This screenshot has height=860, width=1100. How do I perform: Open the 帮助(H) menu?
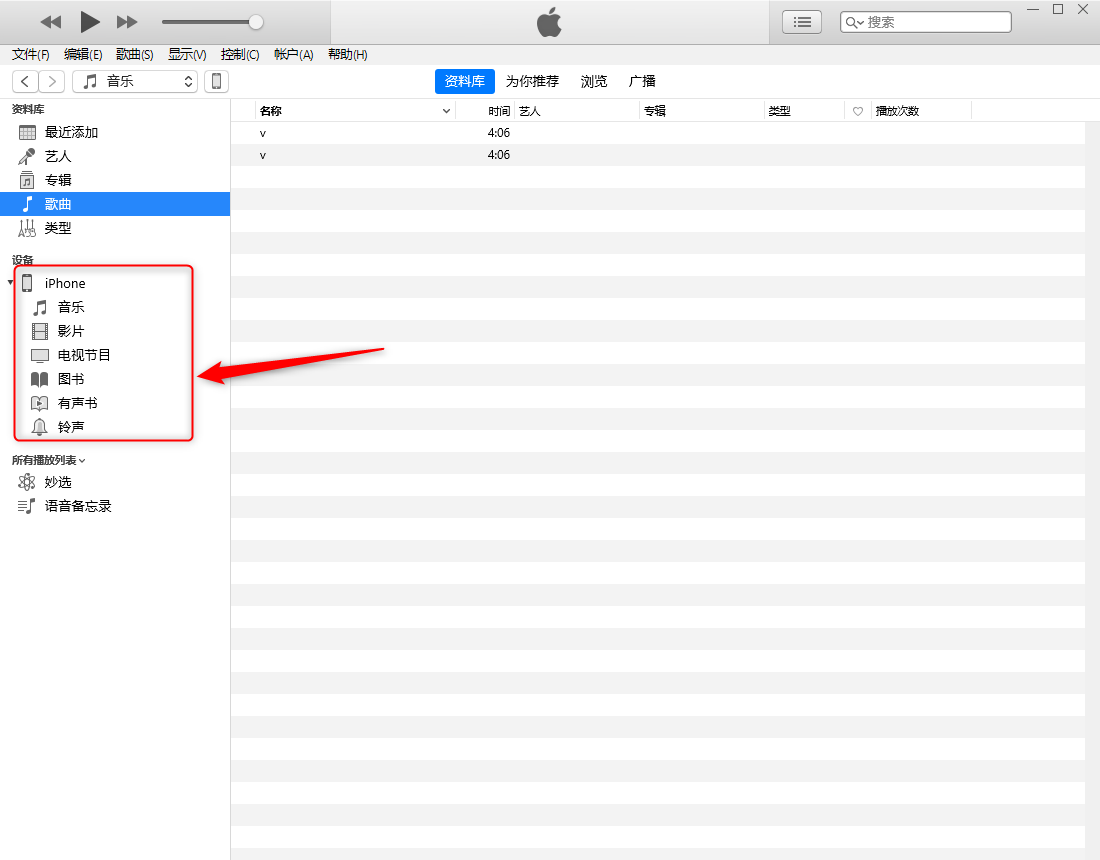348,55
